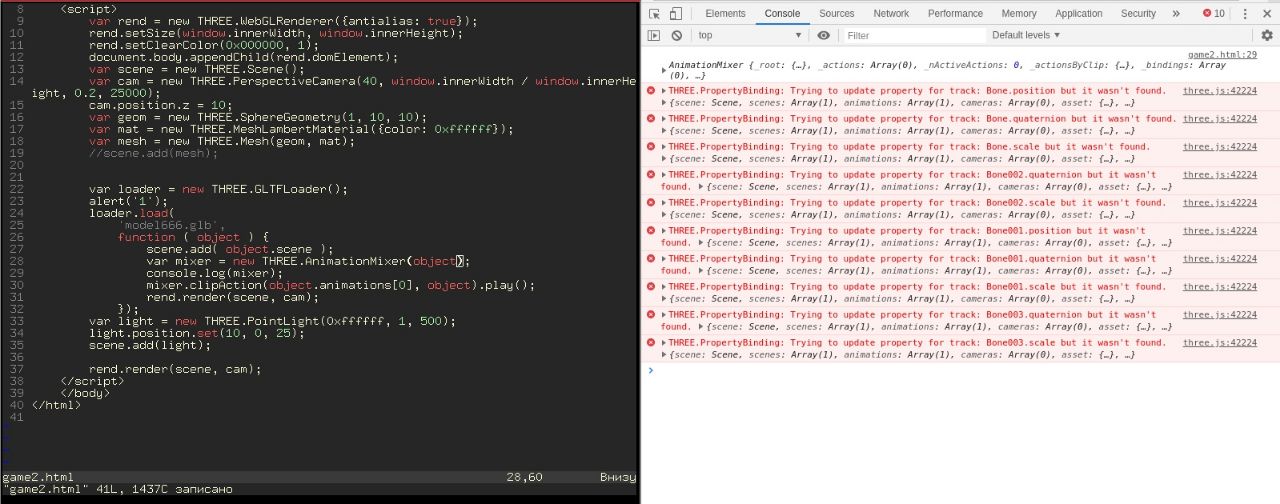Viewport: 1280px width, 504px height.
Task: Select the Console tab
Action: coord(782,13)
